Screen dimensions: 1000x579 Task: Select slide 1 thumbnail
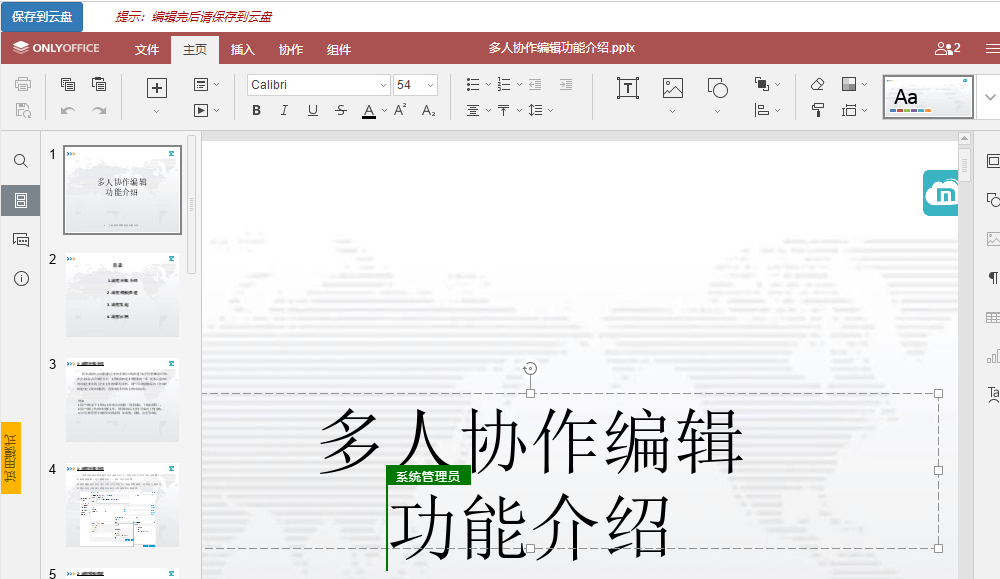pyautogui.click(x=122, y=189)
